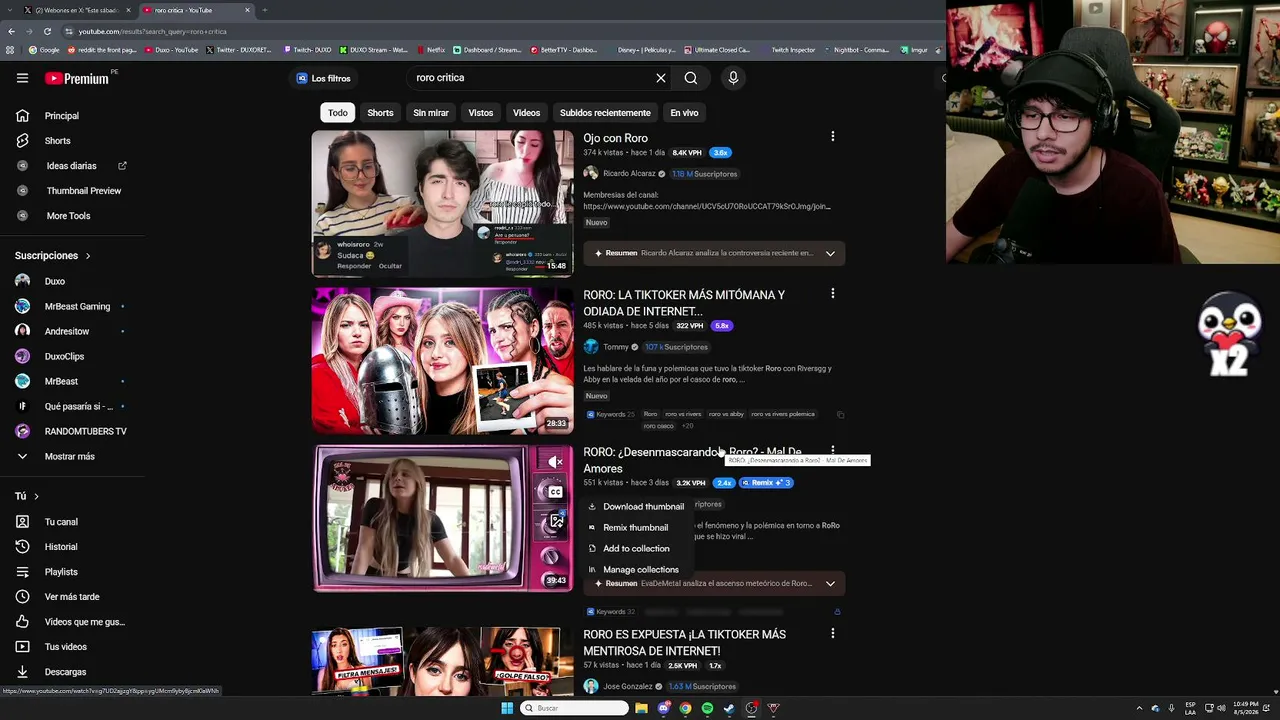Toggle subtitles on the video preview
This screenshot has height=720, width=1280.
coord(555,492)
